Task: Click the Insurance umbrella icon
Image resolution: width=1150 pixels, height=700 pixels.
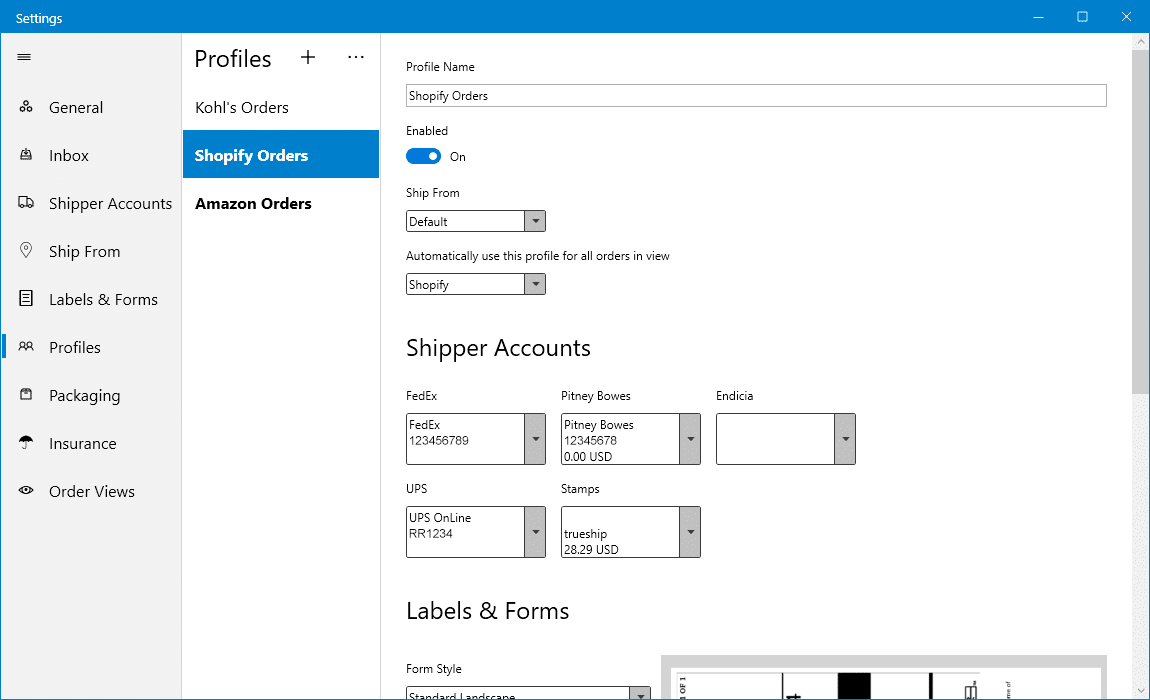Action: click(26, 442)
